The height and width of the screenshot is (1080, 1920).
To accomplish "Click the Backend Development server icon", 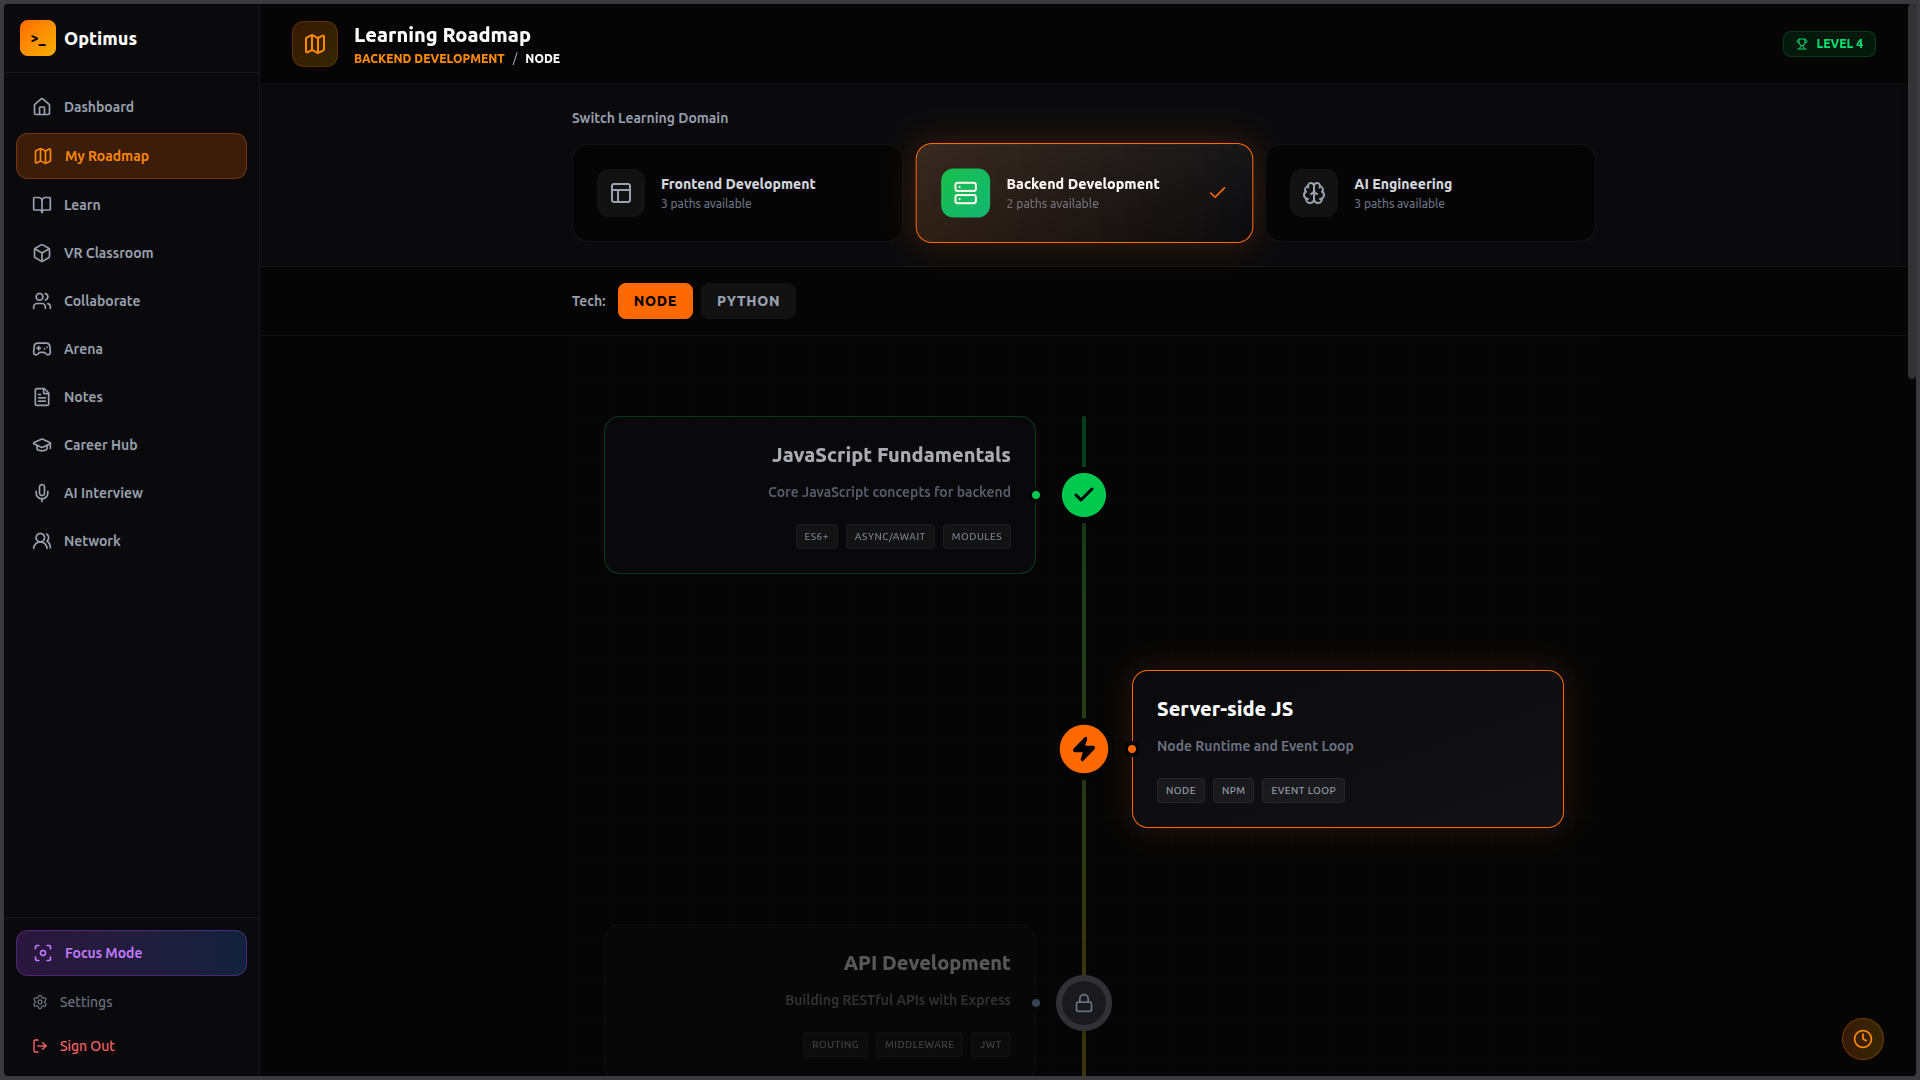I will [965, 193].
